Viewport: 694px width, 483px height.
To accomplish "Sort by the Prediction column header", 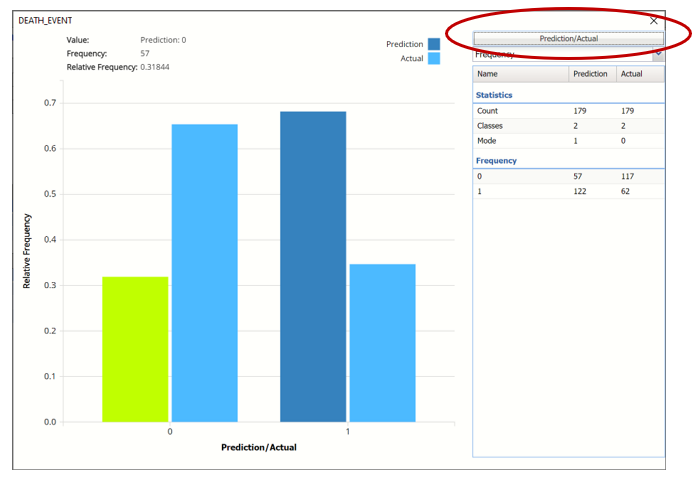I will coord(592,74).
